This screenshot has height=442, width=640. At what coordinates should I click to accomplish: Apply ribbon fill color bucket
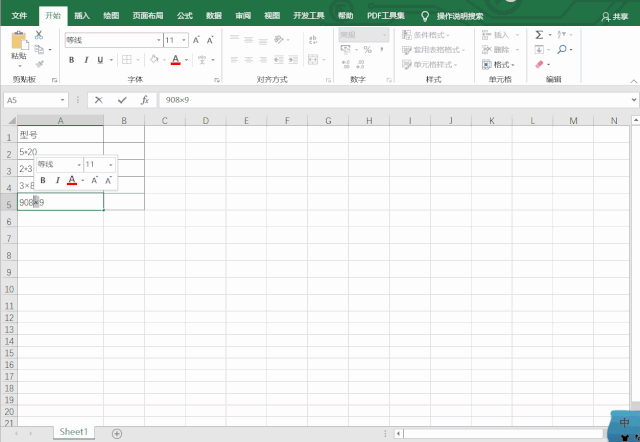(154, 60)
